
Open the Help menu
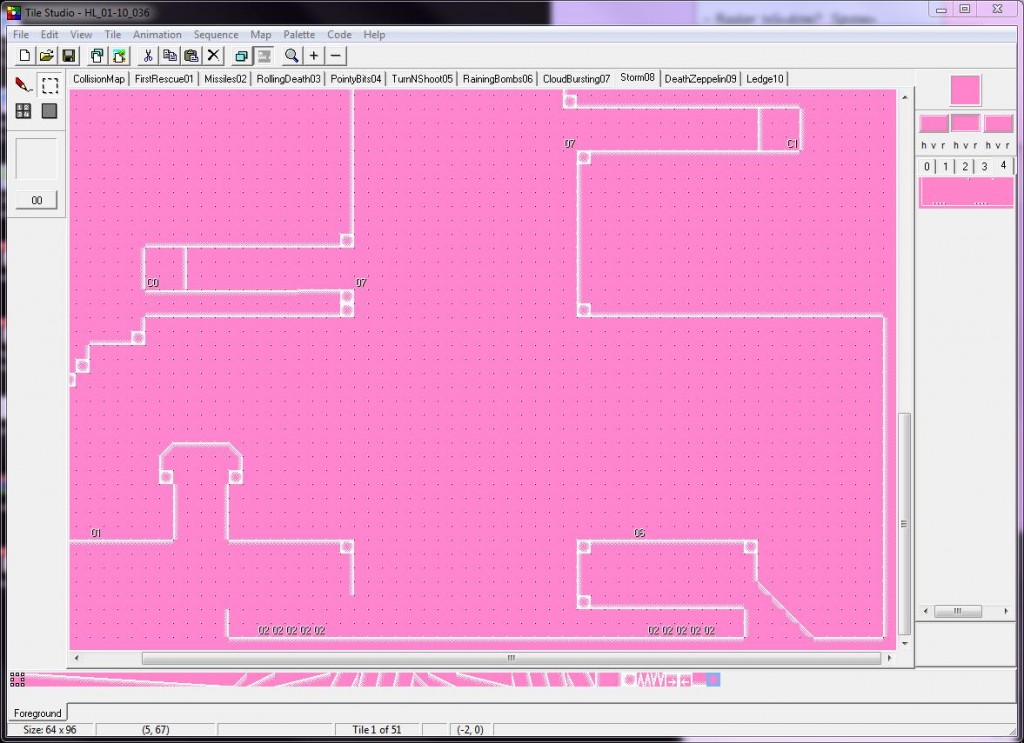point(374,35)
